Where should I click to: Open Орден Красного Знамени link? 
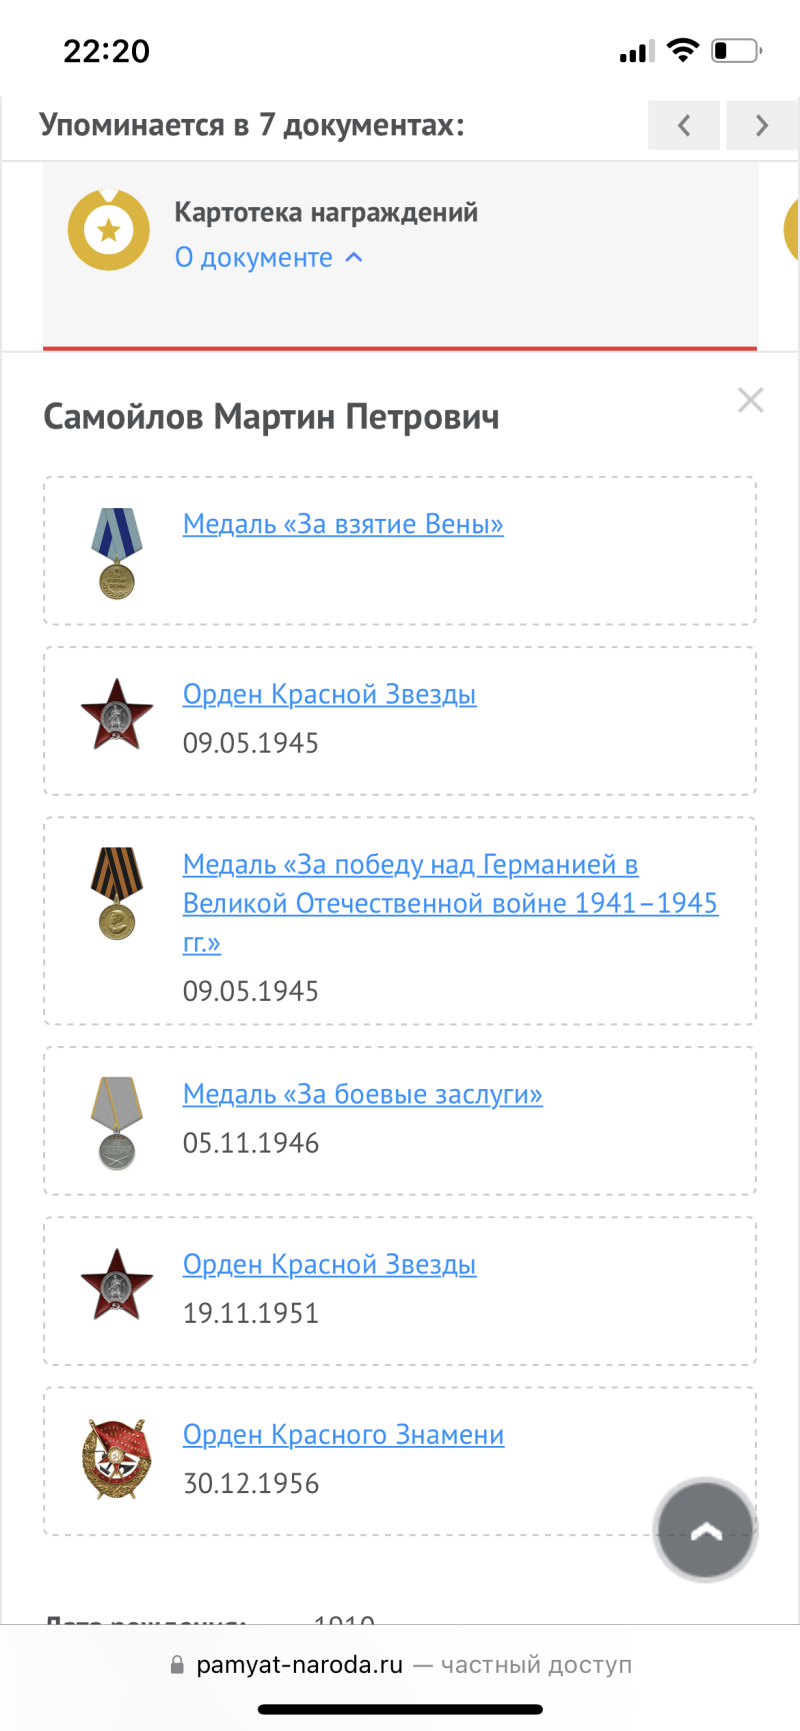point(343,1434)
